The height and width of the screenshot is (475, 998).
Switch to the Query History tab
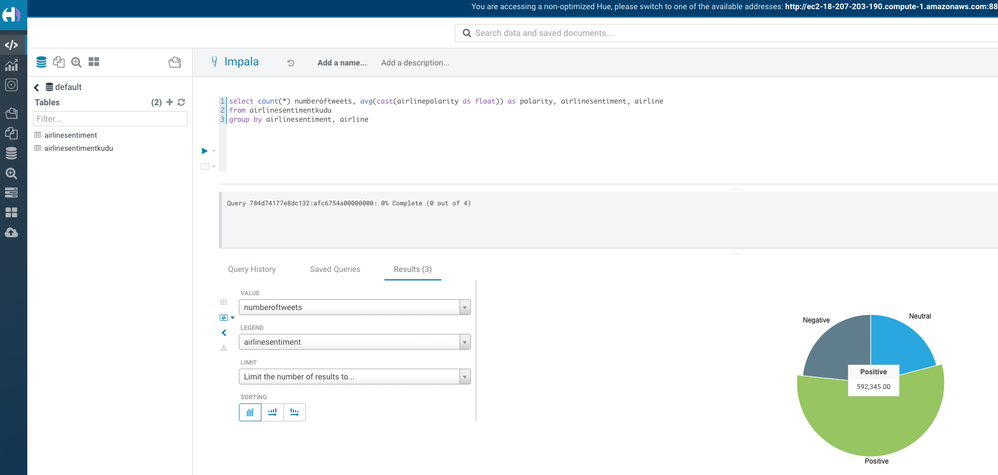coord(252,269)
